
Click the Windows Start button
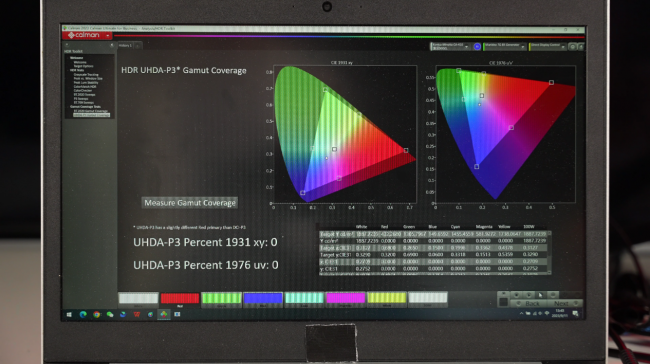[x=69, y=314]
